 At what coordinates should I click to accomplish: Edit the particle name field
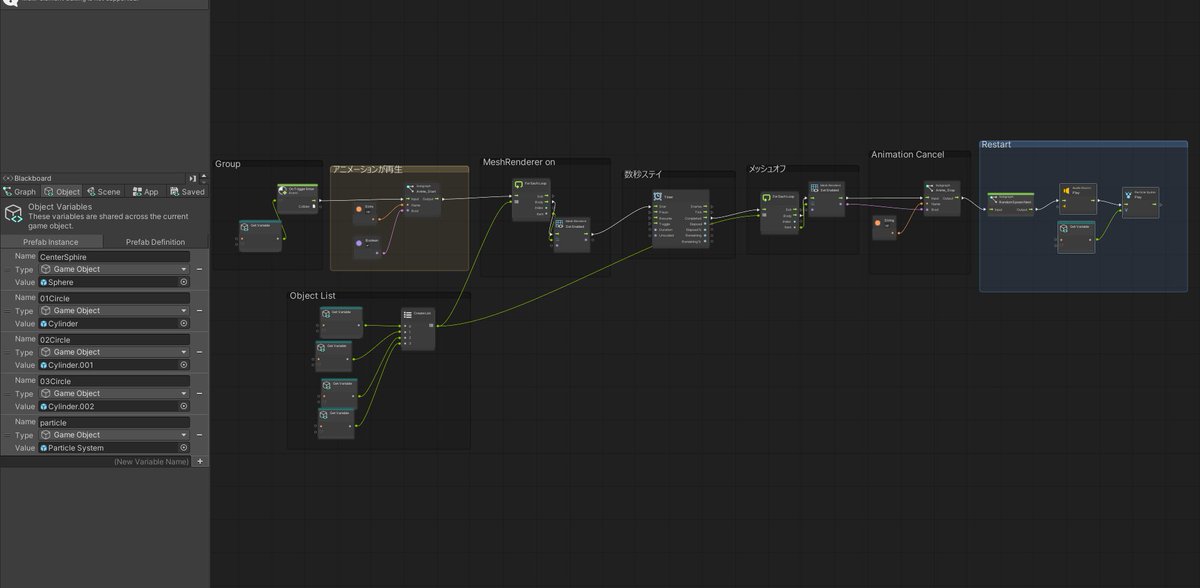coord(113,422)
